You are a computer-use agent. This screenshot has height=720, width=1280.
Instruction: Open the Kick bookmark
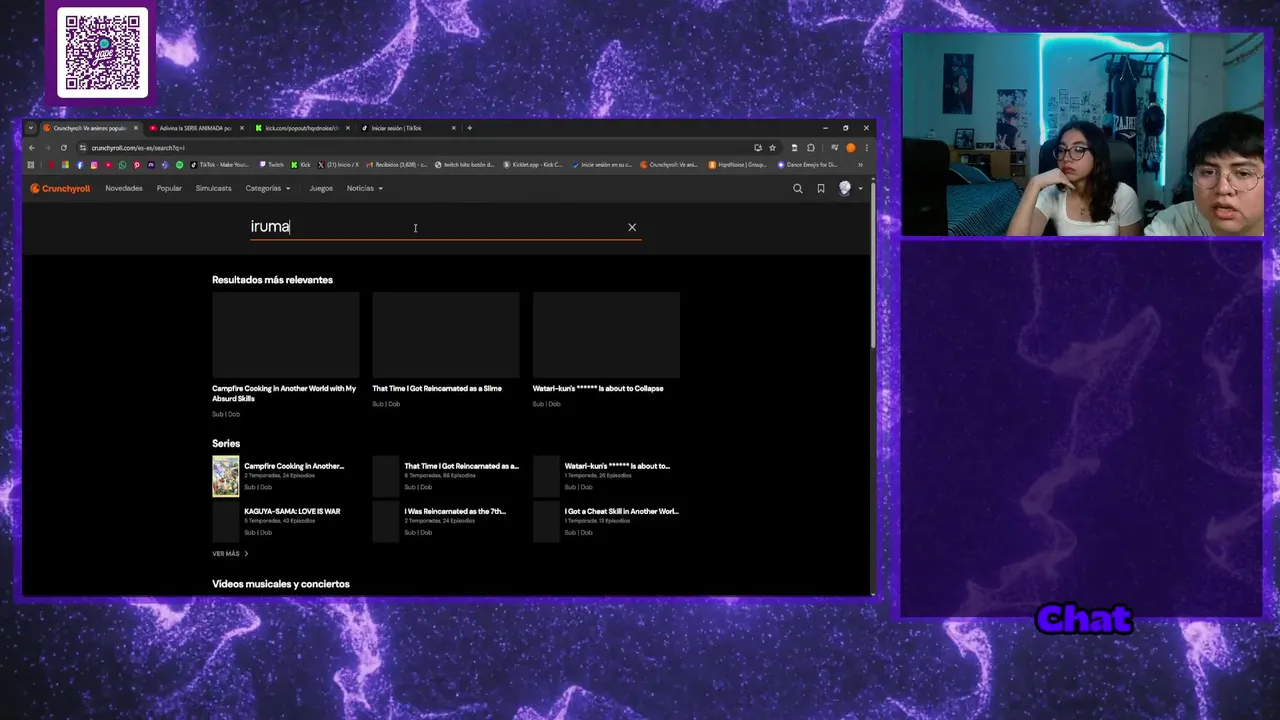coord(301,165)
